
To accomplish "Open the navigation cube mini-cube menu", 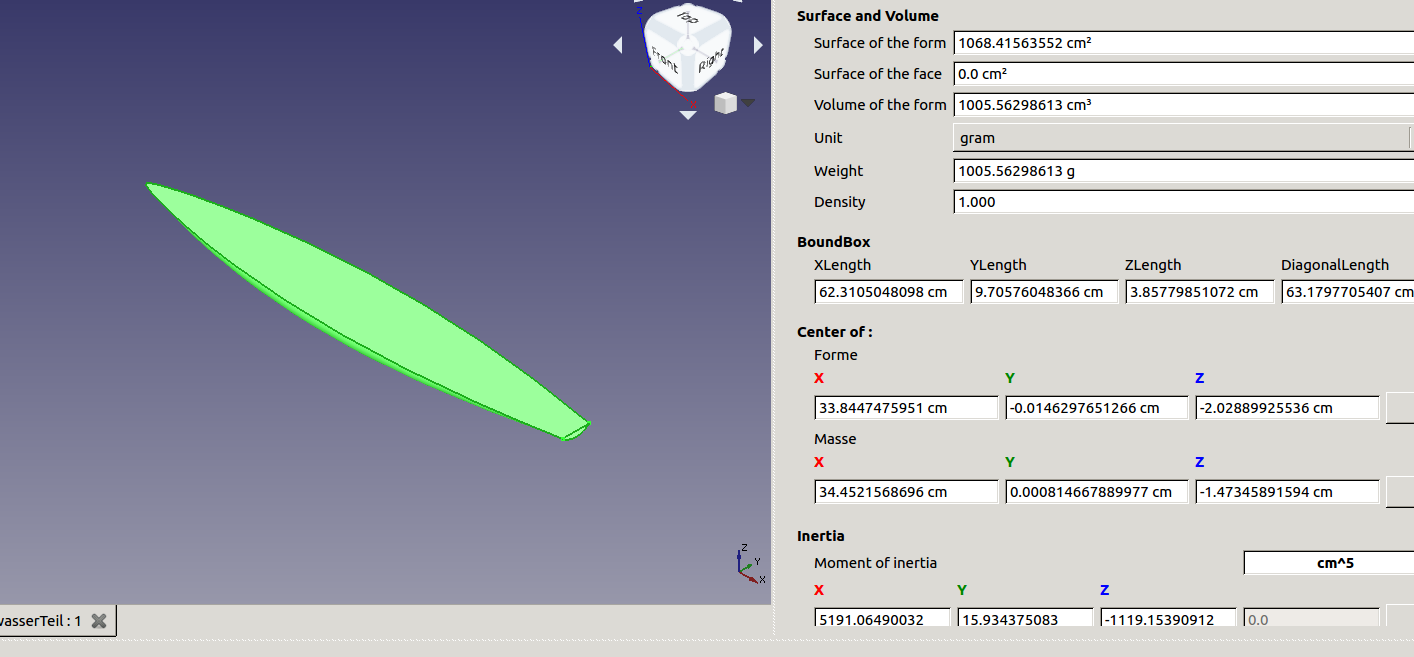I will (x=734, y=103).
